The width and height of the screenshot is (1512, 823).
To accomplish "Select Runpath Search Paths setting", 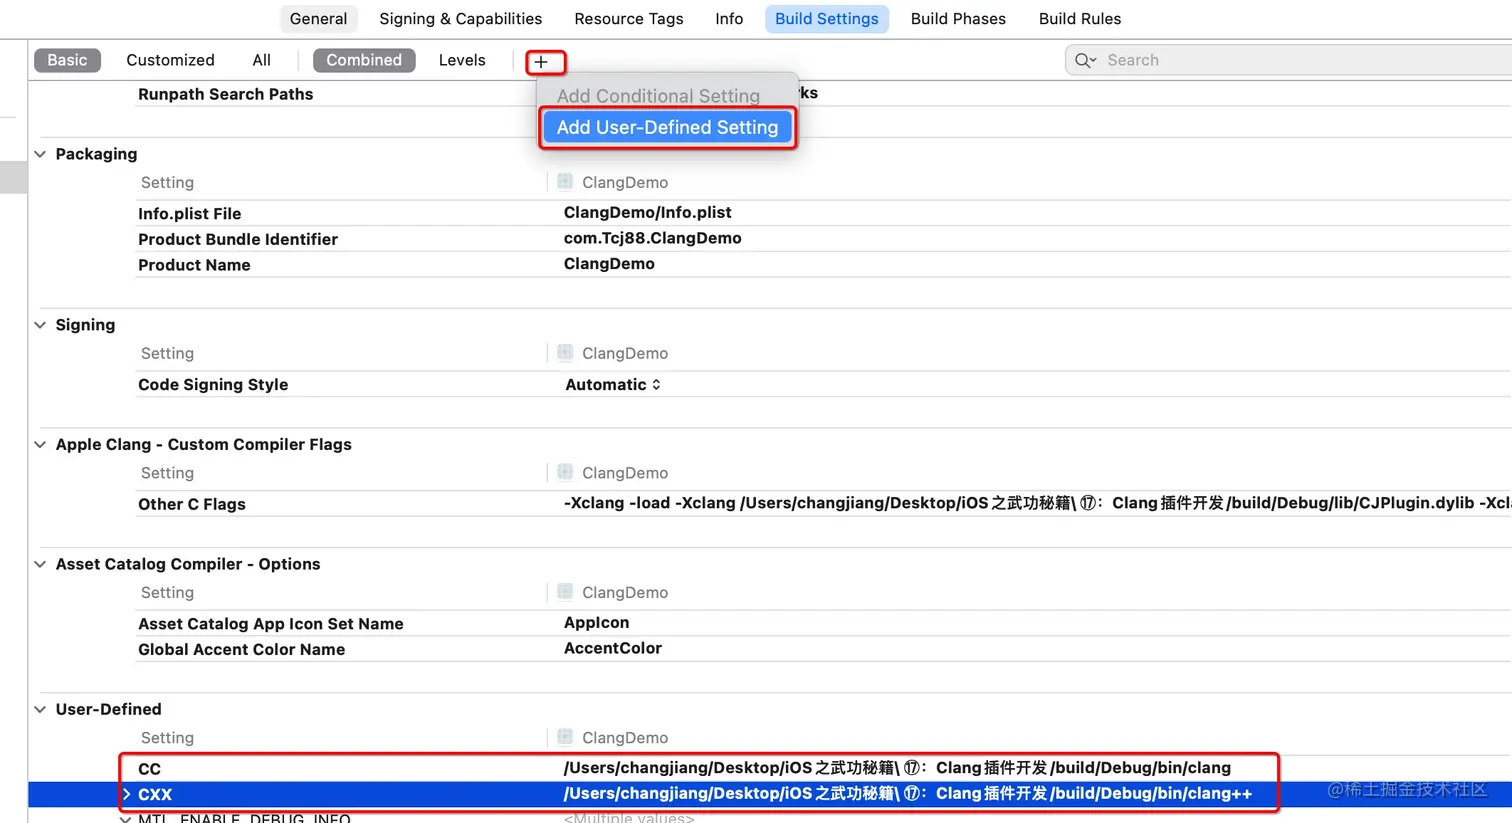I will (x=225, y=94).
